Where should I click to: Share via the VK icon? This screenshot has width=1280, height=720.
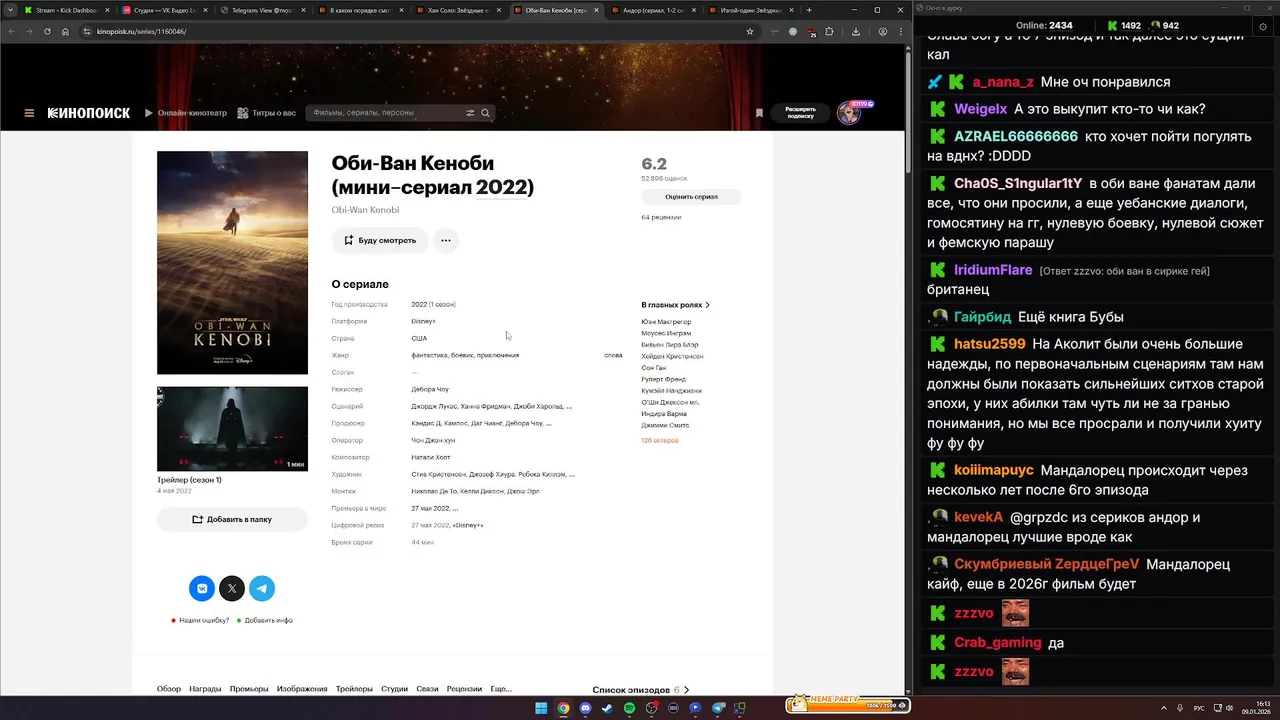click(202, 589)
